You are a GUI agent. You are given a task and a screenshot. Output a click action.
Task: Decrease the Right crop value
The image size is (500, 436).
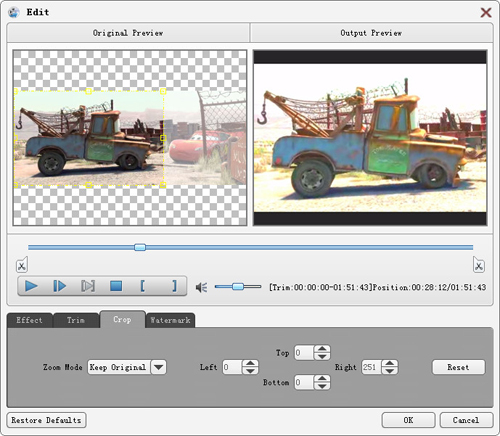pos(390,371)
